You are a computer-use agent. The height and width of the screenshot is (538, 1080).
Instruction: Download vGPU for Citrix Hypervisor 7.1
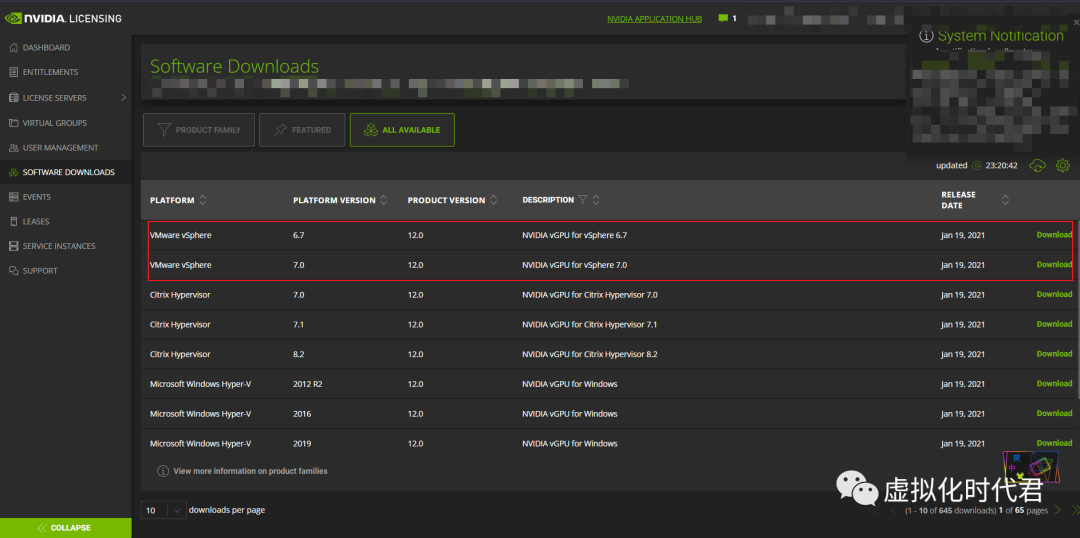click(1055, 324)
